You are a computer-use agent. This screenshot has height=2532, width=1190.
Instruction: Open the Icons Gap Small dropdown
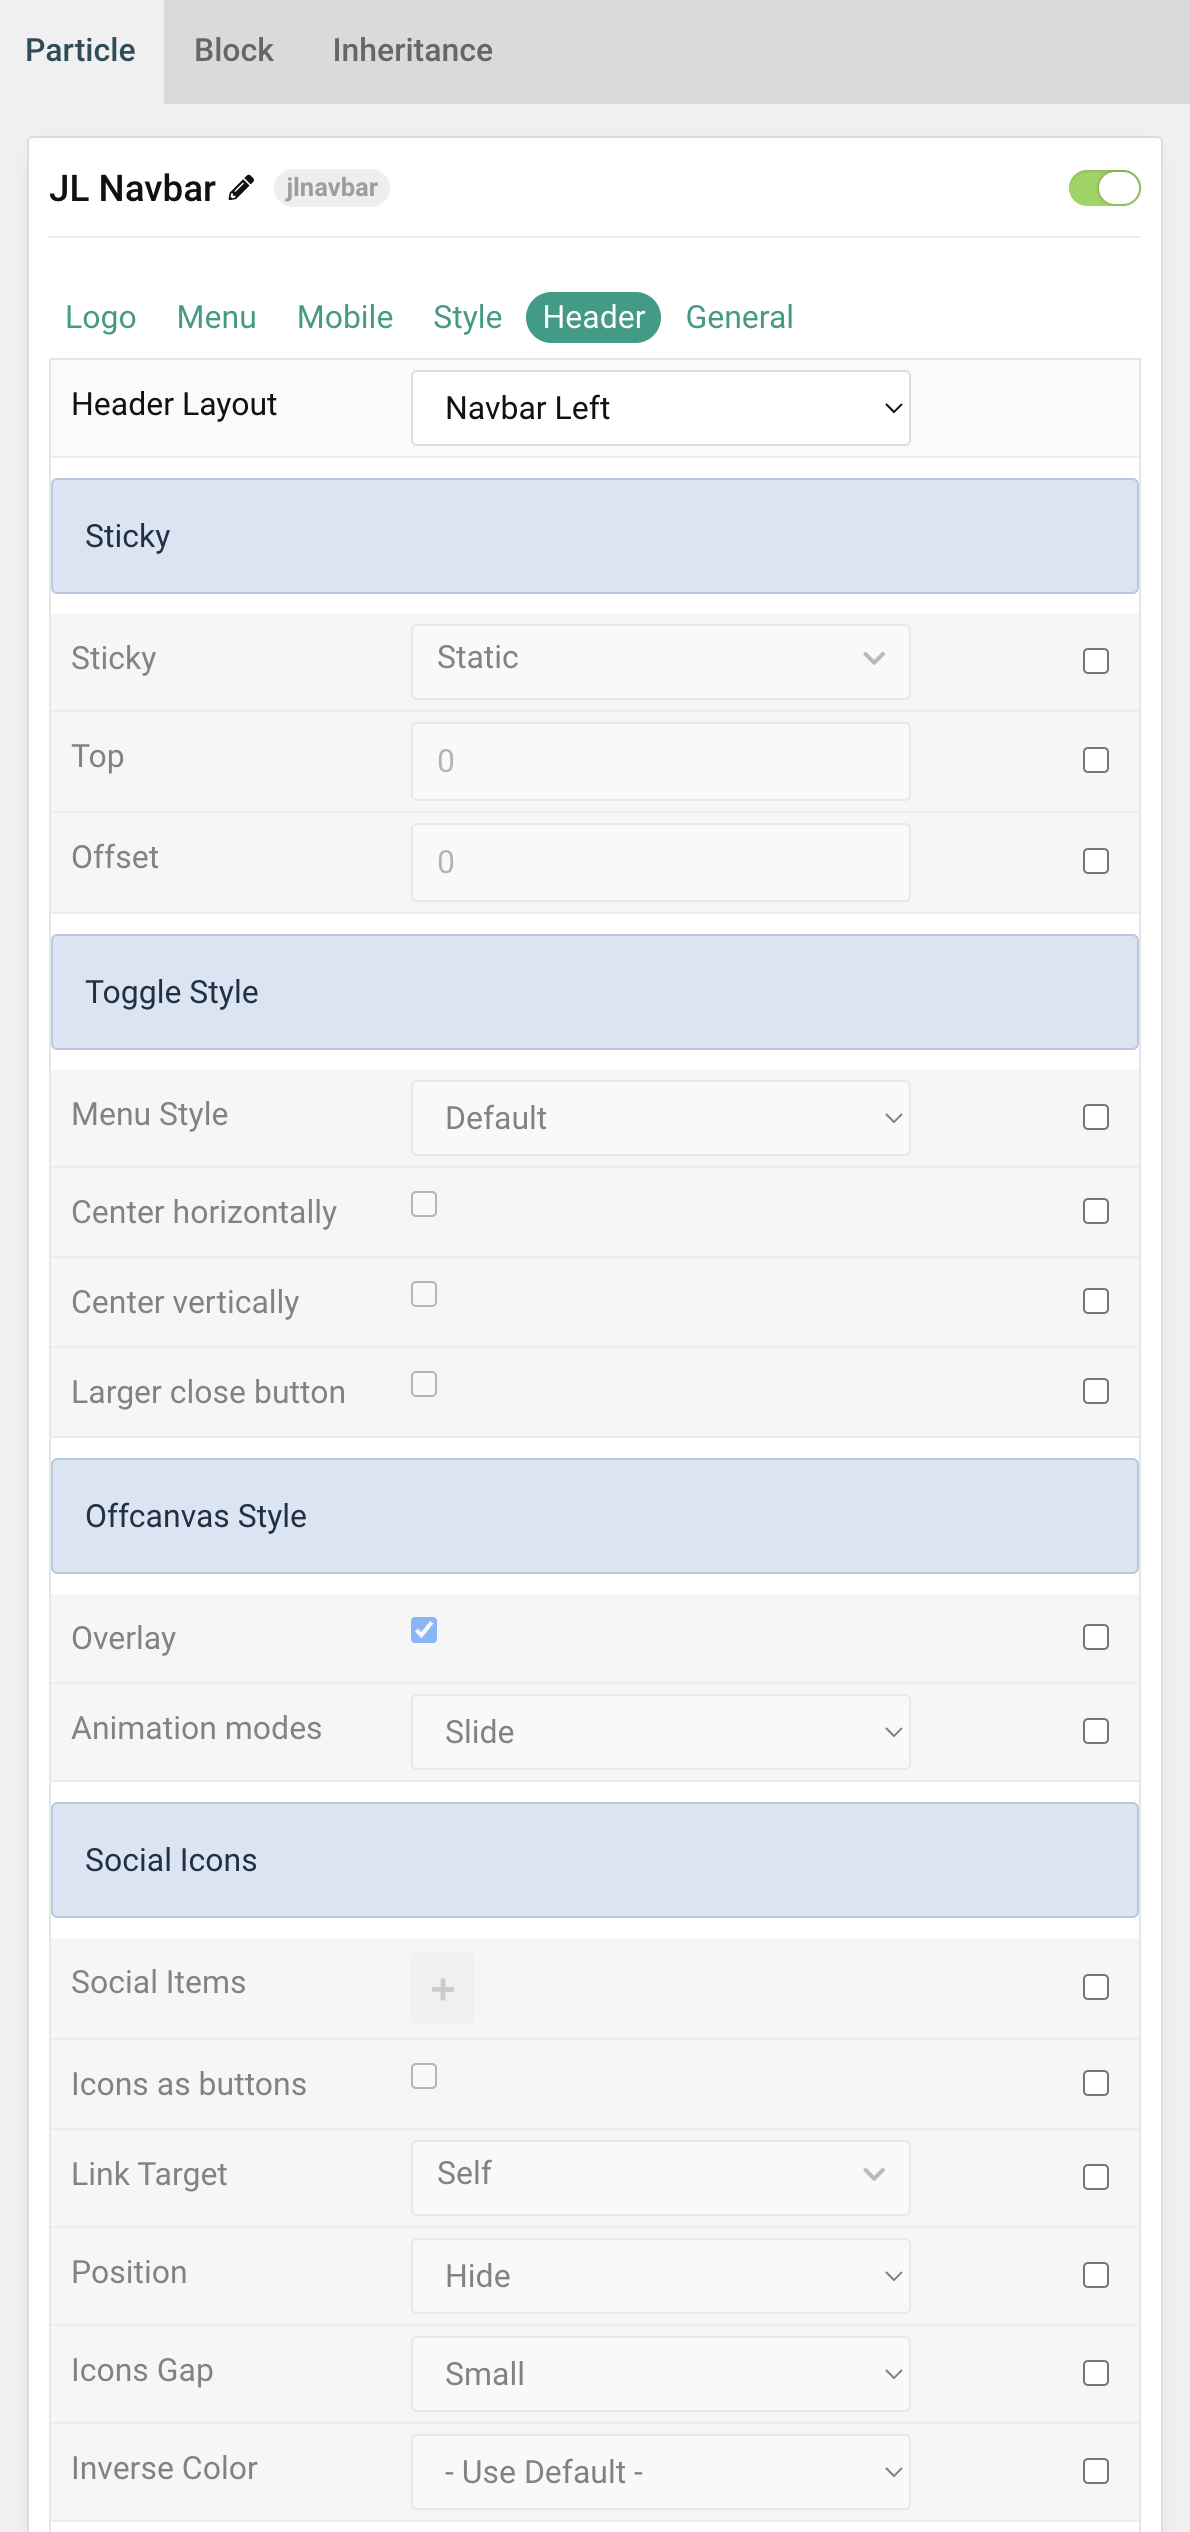[x=661, y=2374]
